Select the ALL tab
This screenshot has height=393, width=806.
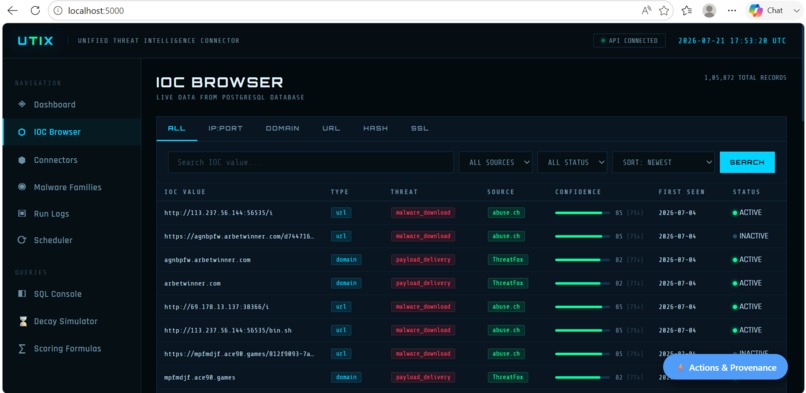[x=176, y=128]
